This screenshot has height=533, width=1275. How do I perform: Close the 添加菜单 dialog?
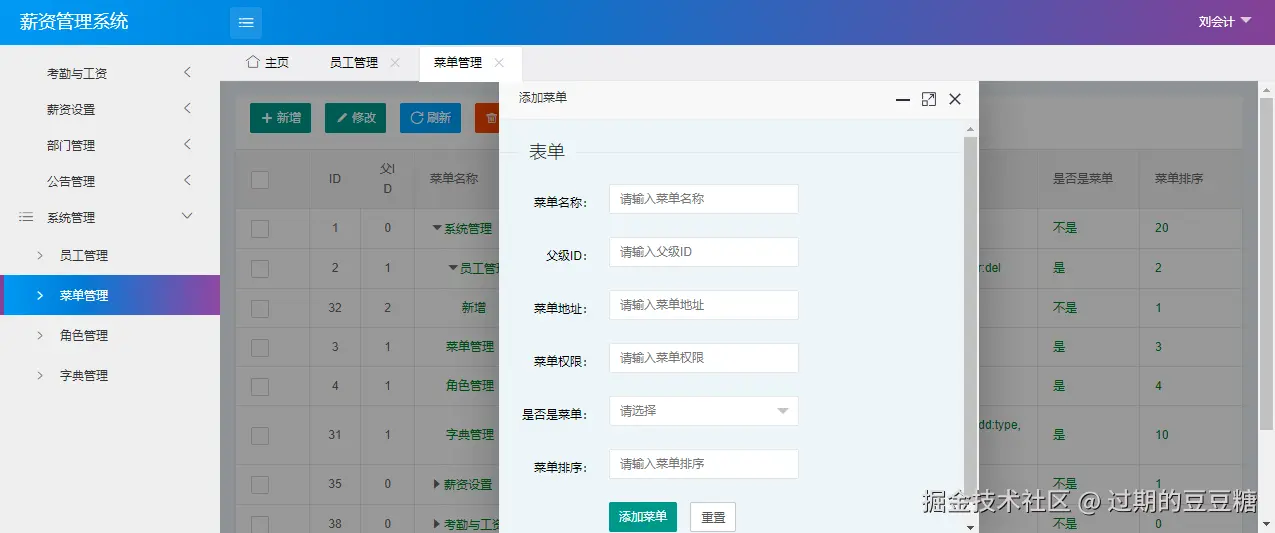(x=955, y=99)
